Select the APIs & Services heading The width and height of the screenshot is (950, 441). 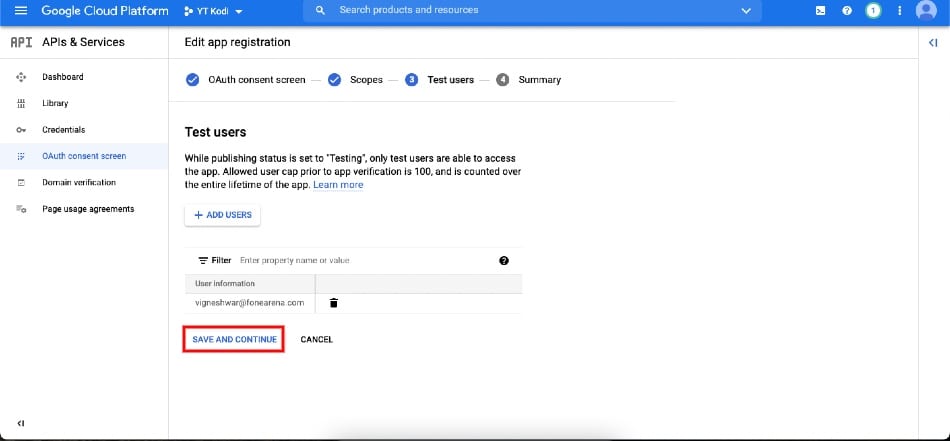[84, 42]
